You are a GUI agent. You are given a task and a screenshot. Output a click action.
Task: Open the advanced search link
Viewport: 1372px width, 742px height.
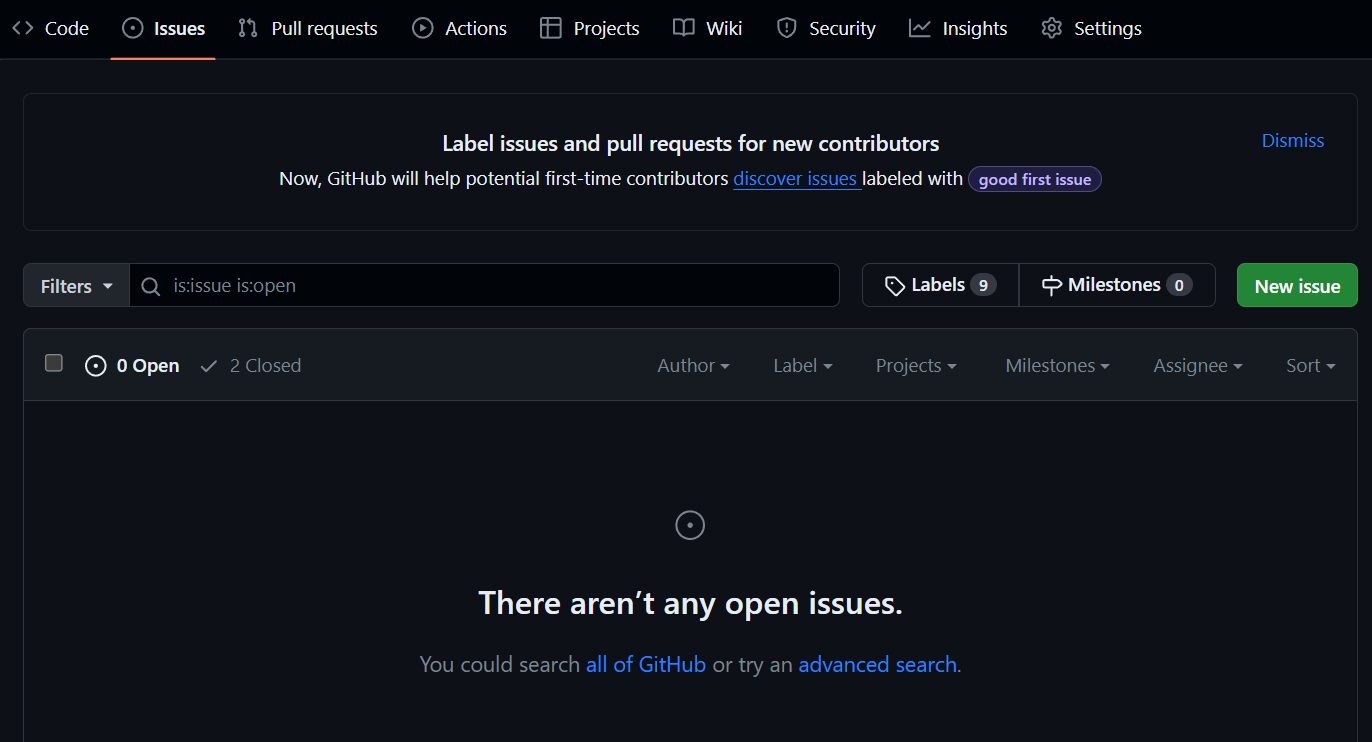pyautogui.click(x=877, y=664)
